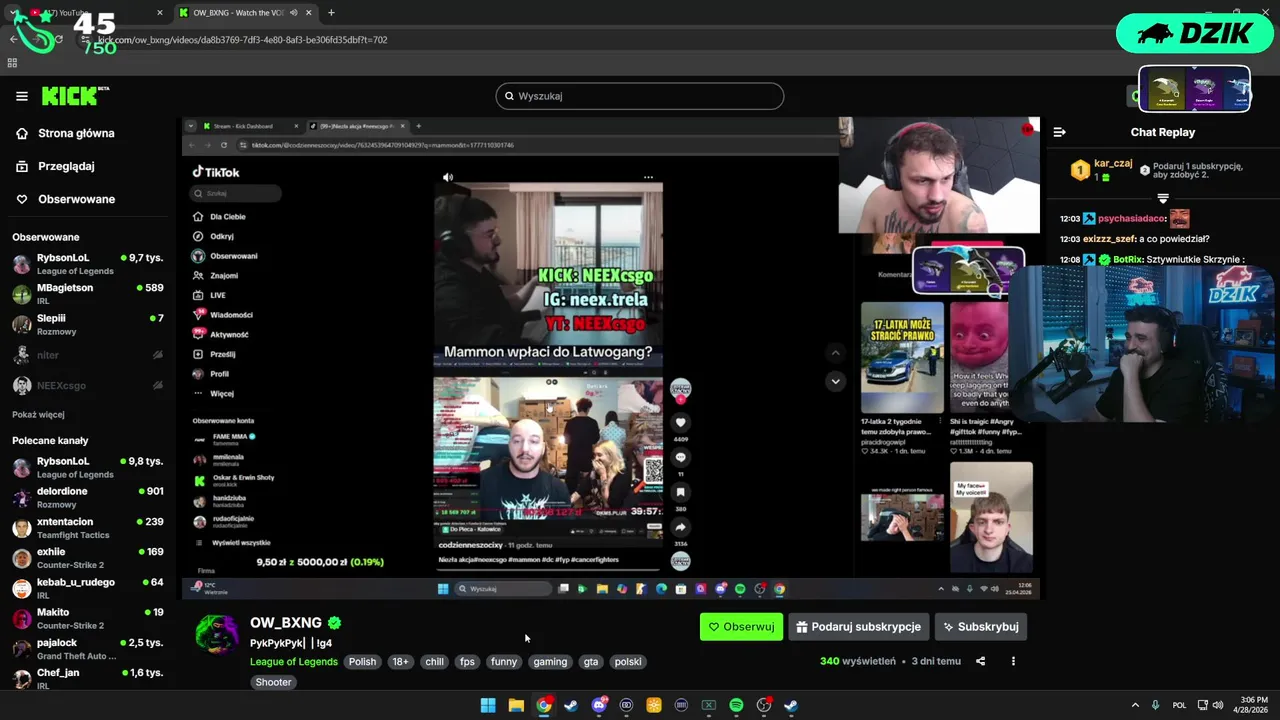1280x720 pixels.
Task: Open offline channel NEEXcsgo
Action: coord(87,385)
